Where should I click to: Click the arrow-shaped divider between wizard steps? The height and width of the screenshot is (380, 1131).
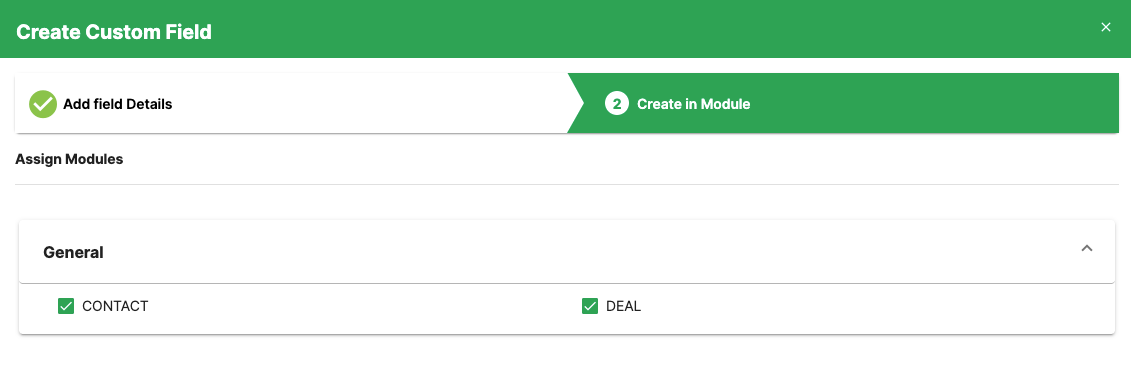[x=576, y=103]
